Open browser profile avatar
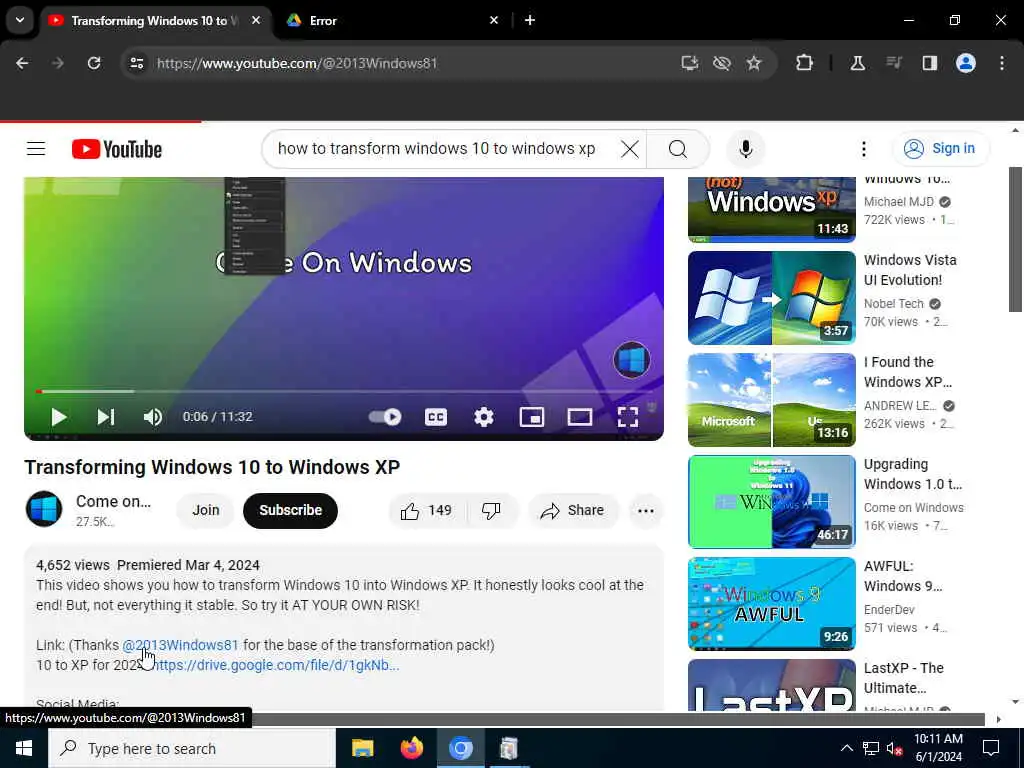The height and width of the screenshot is (768, 1024). (966, 63)
